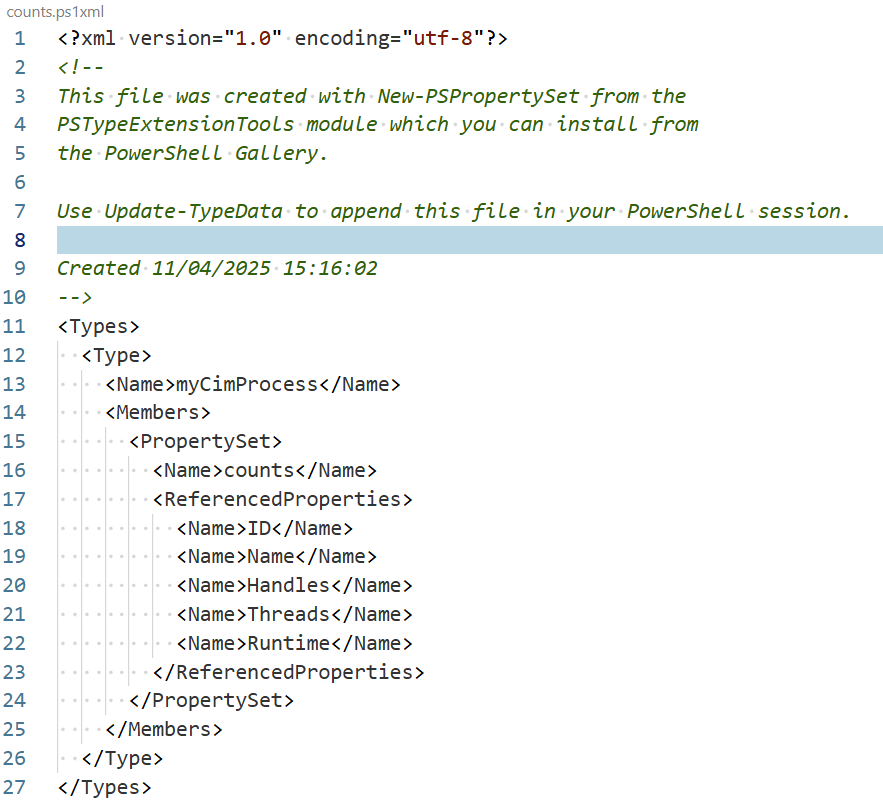Click line number 27 in the gutter
This screenshot has height=804, width=883.
[x=15, y=787]
